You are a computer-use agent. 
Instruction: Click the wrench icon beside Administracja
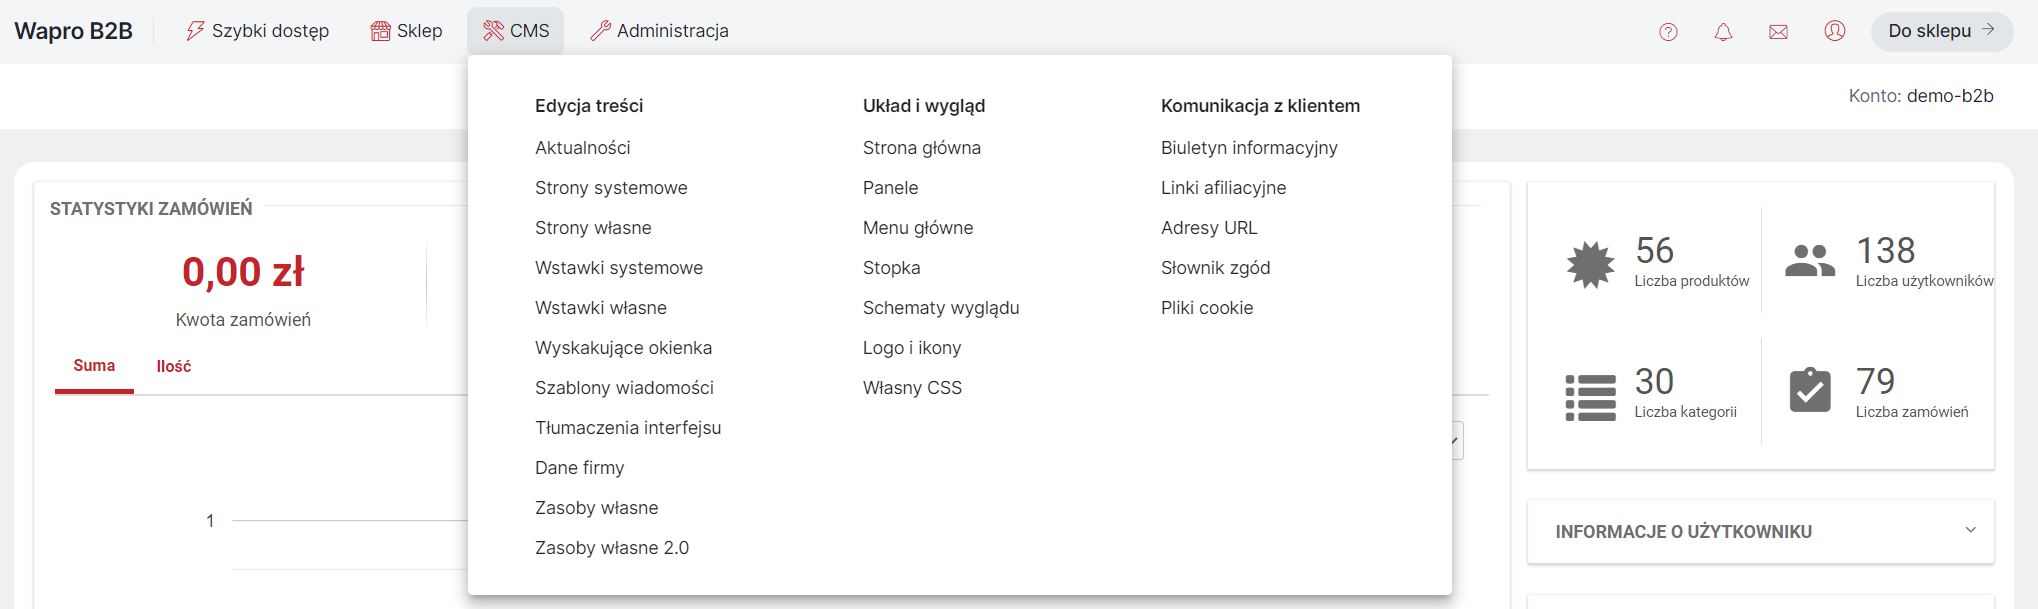pos(600,31)
